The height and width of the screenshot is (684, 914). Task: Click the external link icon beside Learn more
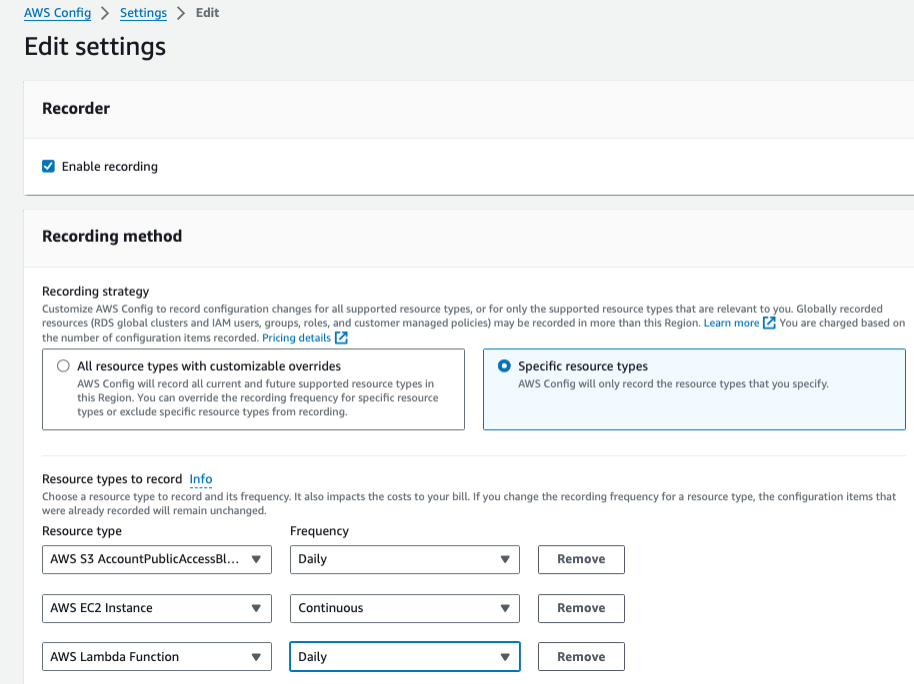pos(769,323)
